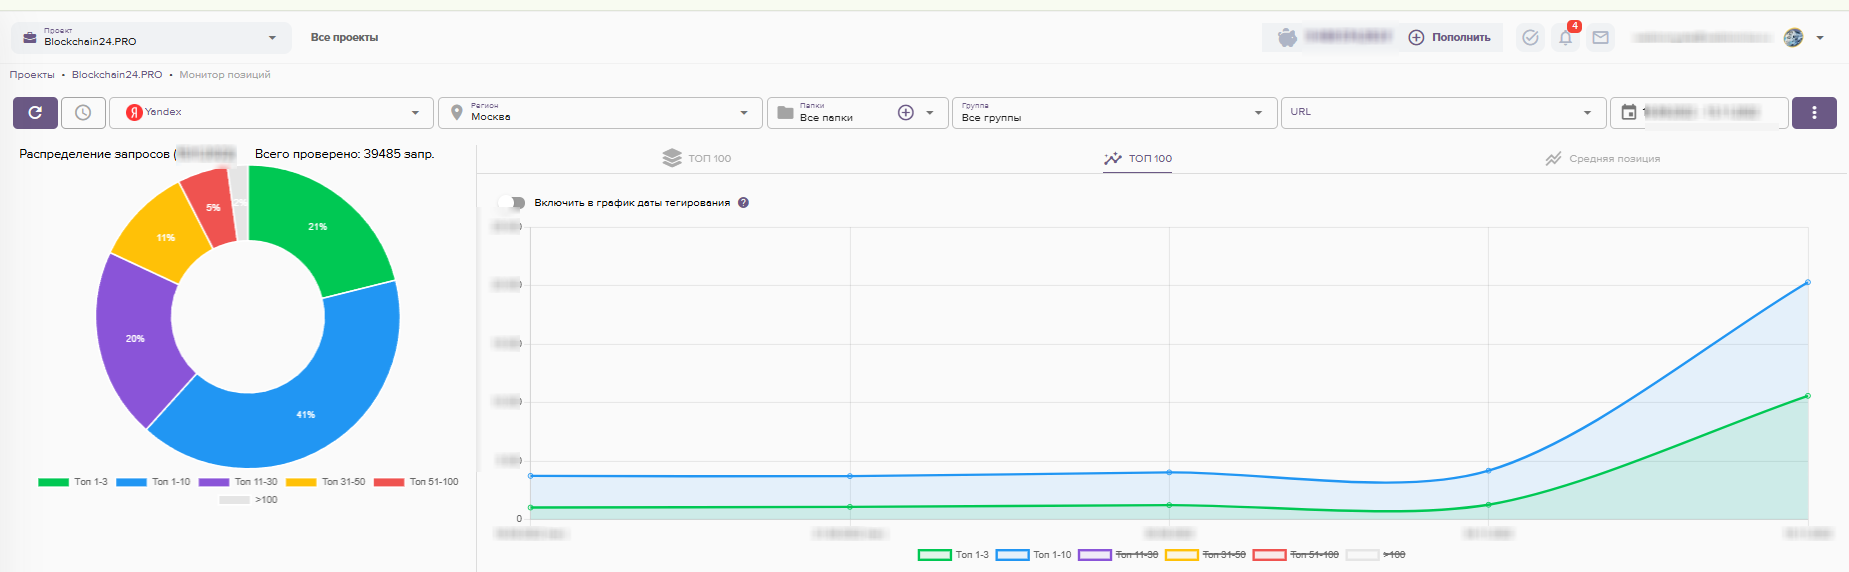The height and width of the screenshot is (572, 1849).
Task: Add a folder with plus icon
Action: click(x=905, y=113)
